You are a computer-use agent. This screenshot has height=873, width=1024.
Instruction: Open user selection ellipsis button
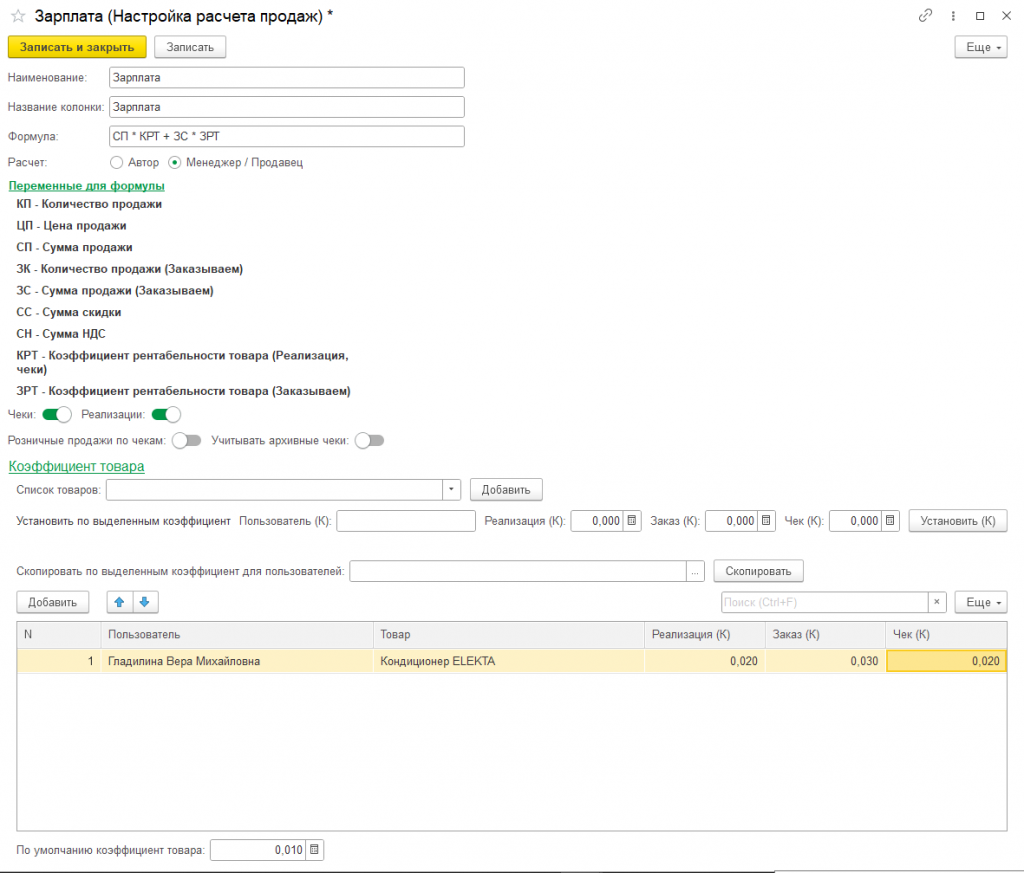coord(696,571)
